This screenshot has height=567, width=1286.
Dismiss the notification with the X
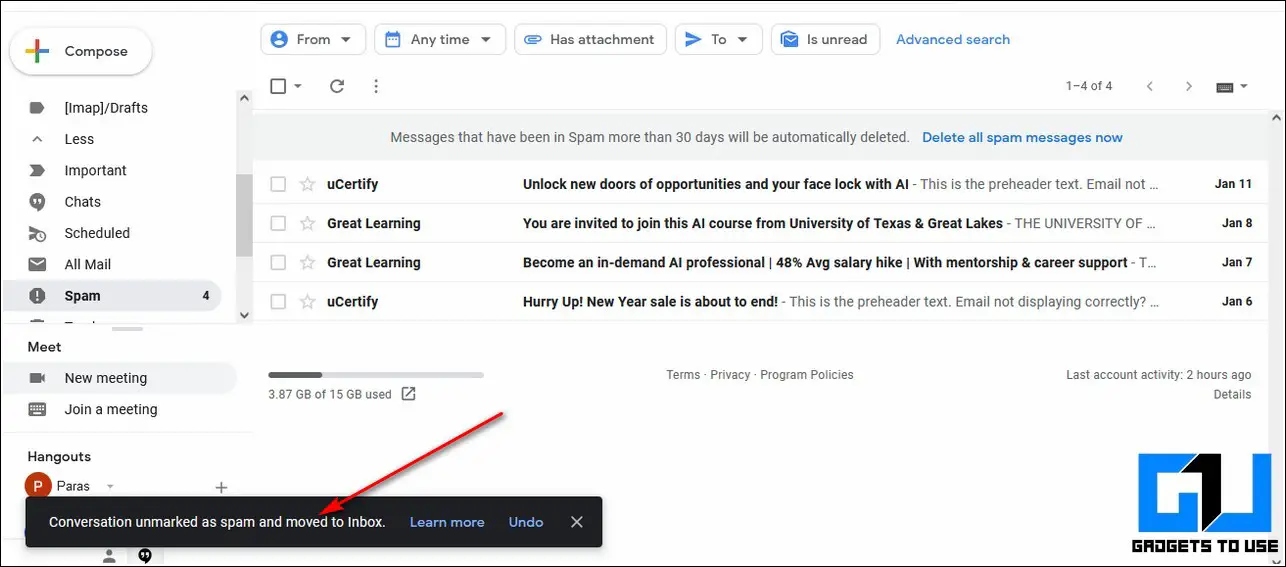[576, 522]
